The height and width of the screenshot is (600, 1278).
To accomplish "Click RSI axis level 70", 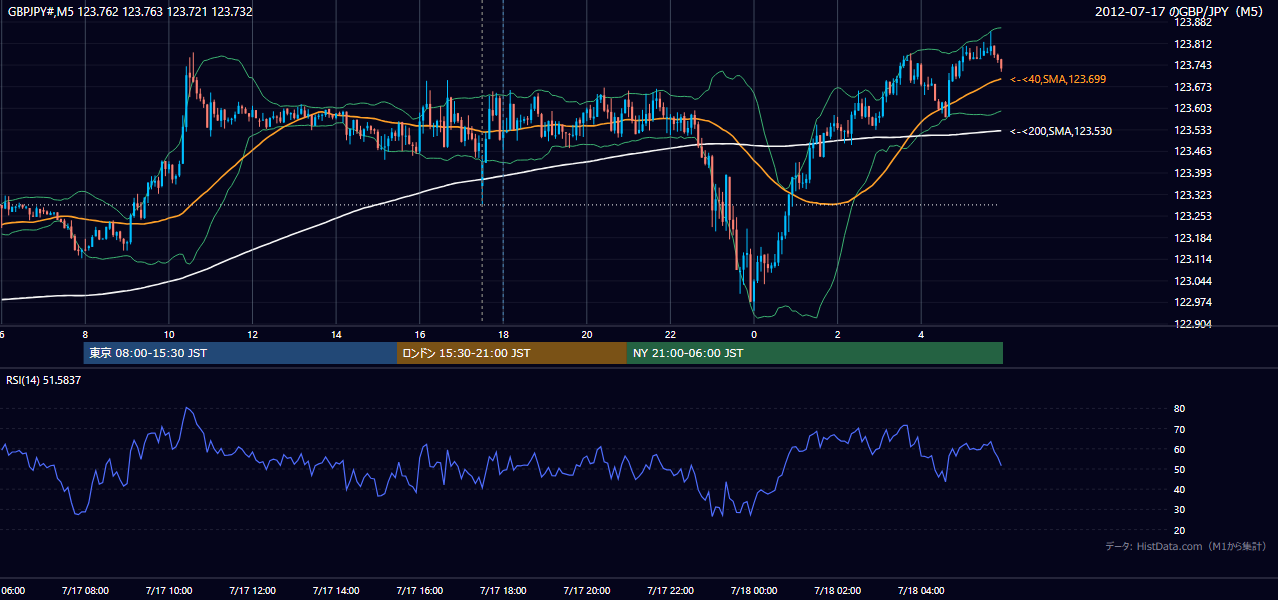I will pos(1179,429).
